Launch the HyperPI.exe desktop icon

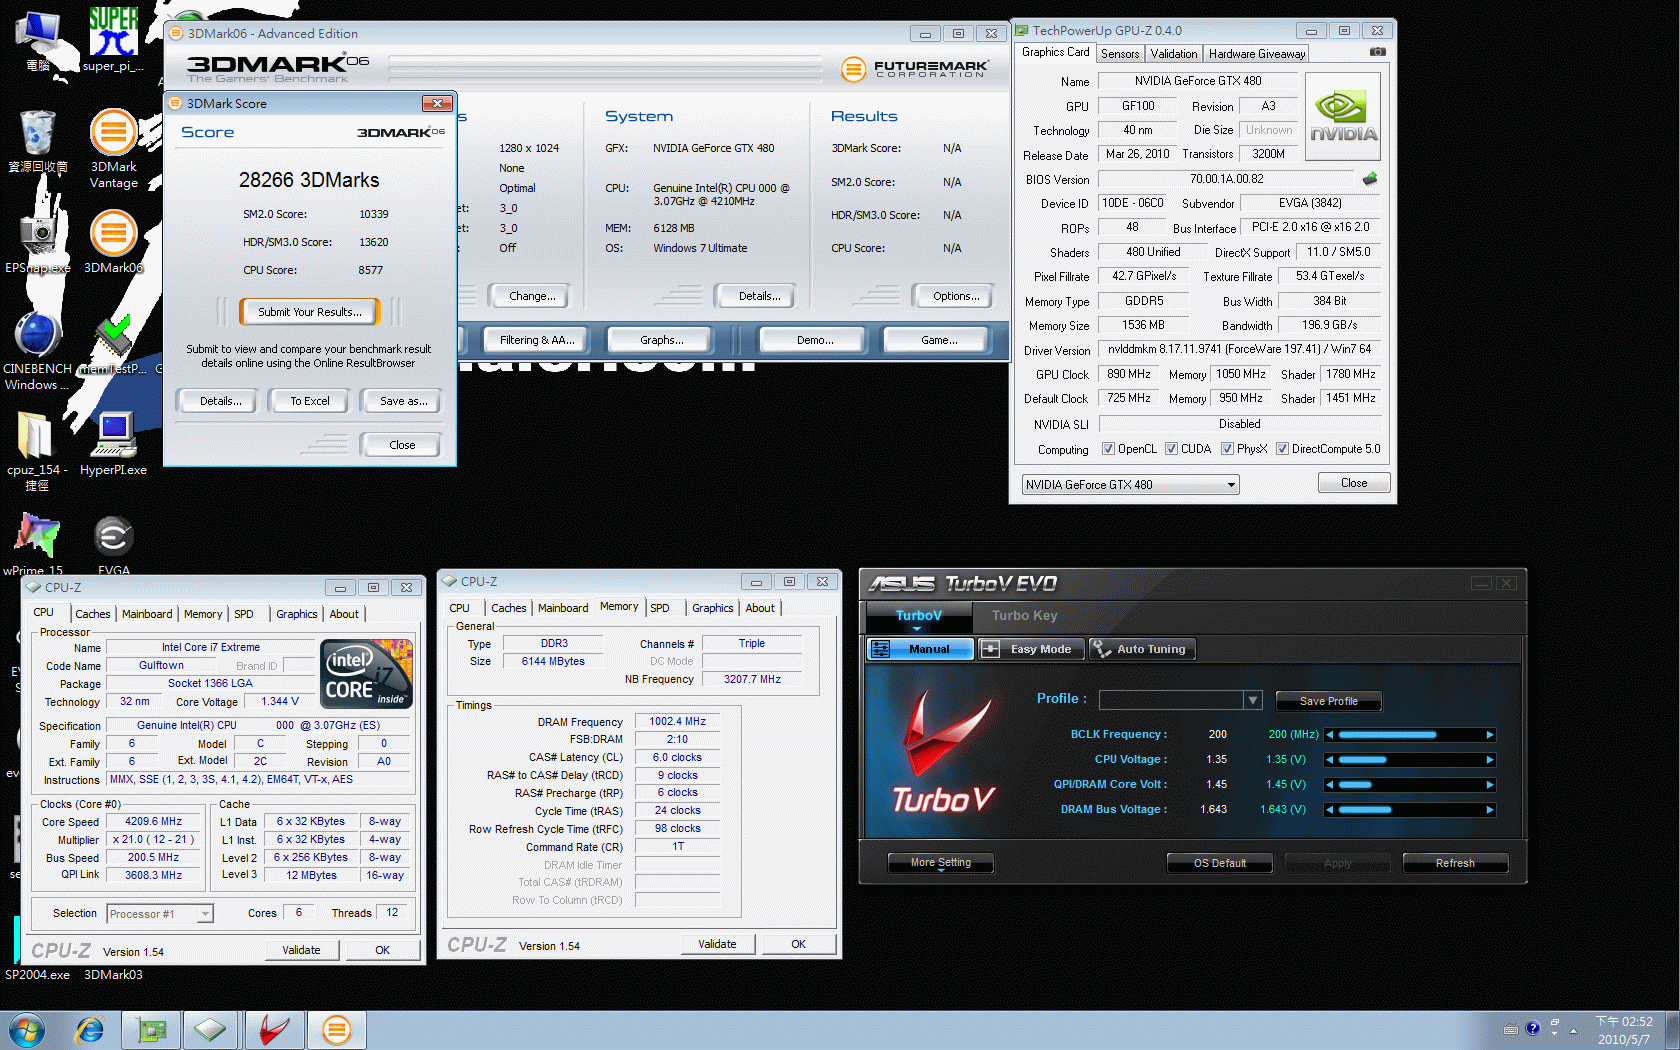tap(113, 444)
